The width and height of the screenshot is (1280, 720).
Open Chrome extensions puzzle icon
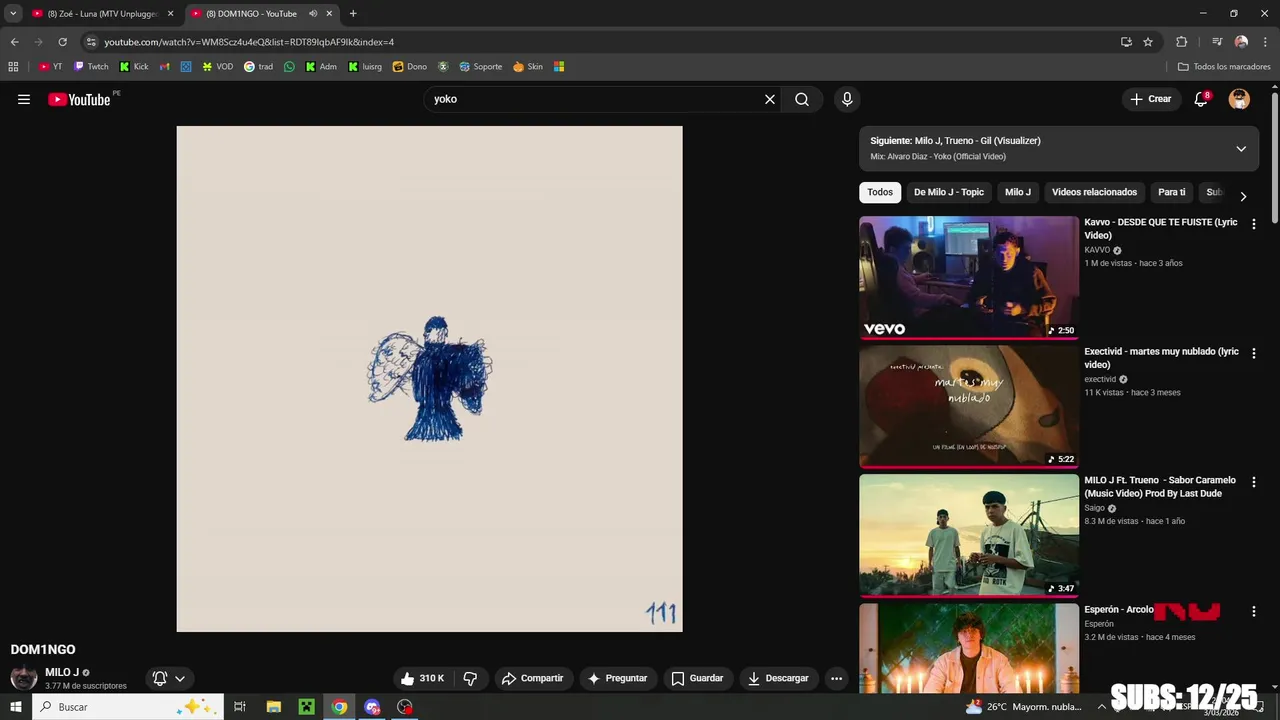[1181, 42]
